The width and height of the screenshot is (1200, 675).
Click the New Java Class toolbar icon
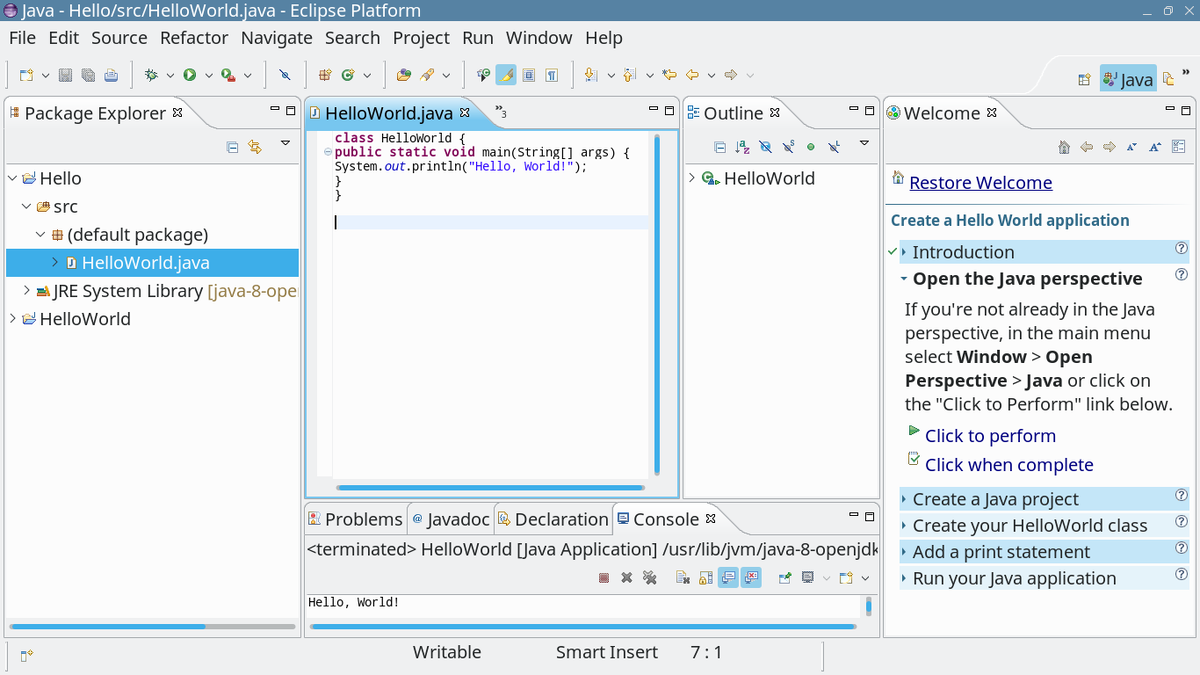349,75
